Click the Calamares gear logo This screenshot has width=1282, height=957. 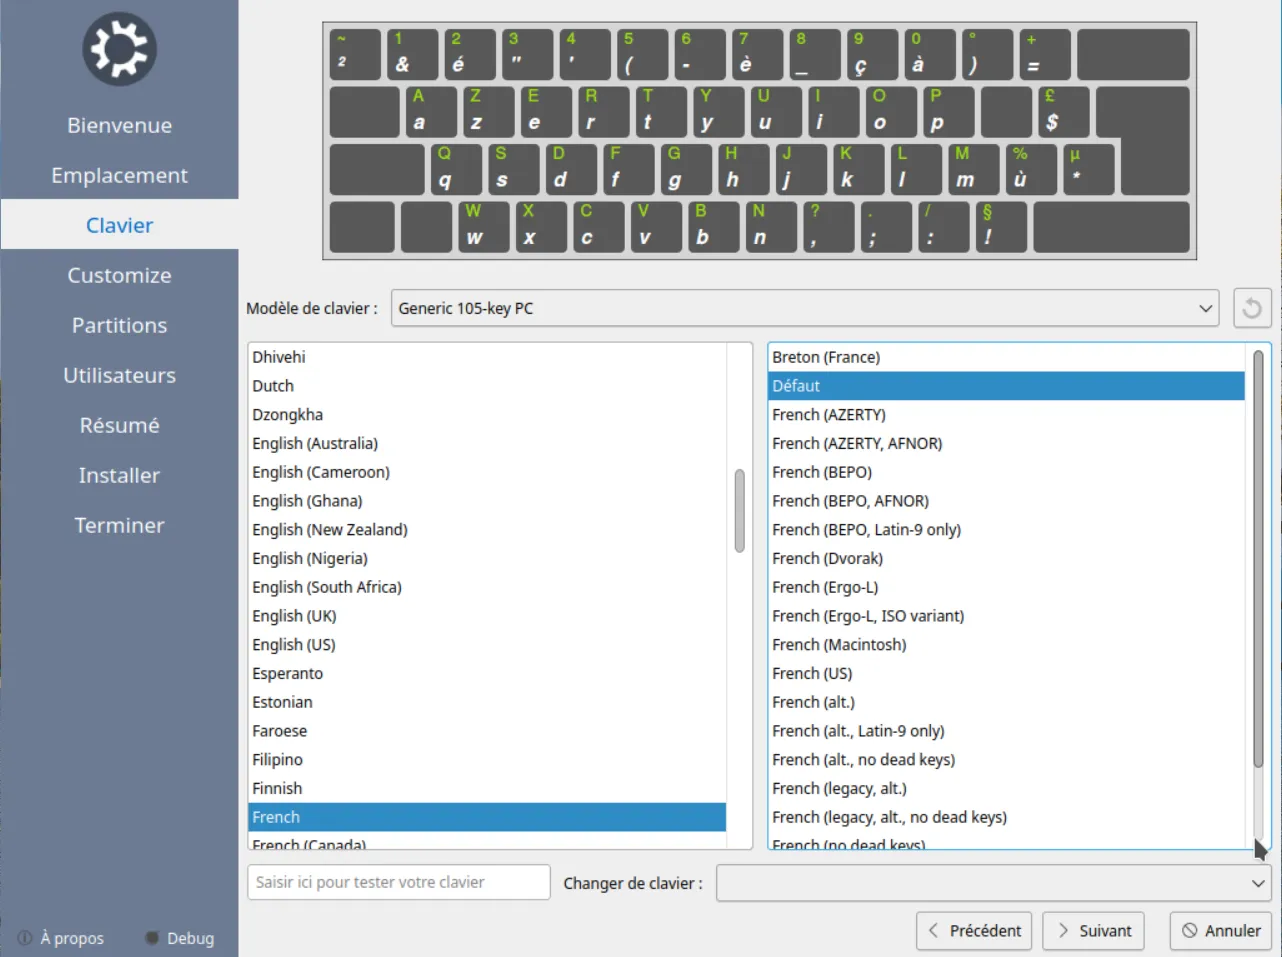pos(119,50)
